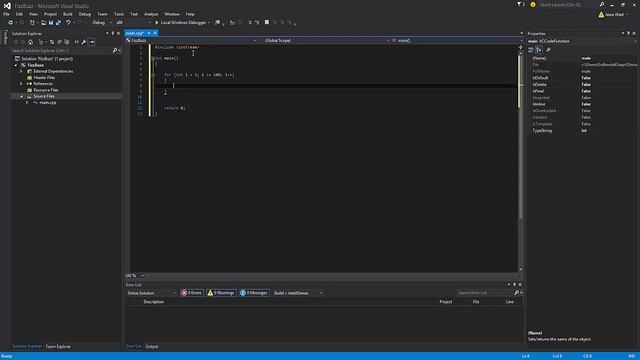Collapse the Source Files folder
Screen dimensions: 640x360
pos(21,96)
